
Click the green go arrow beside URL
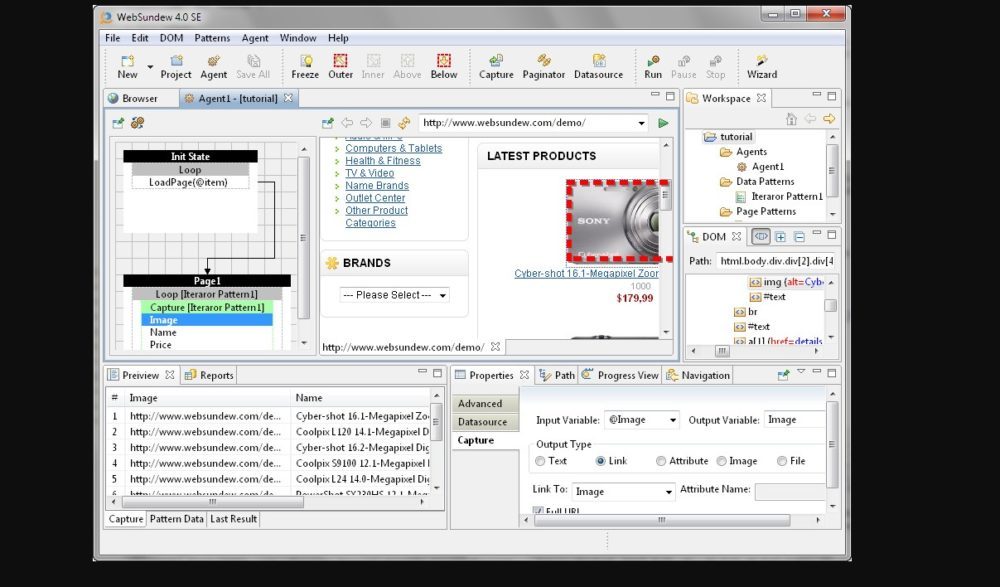click(663, 123)
